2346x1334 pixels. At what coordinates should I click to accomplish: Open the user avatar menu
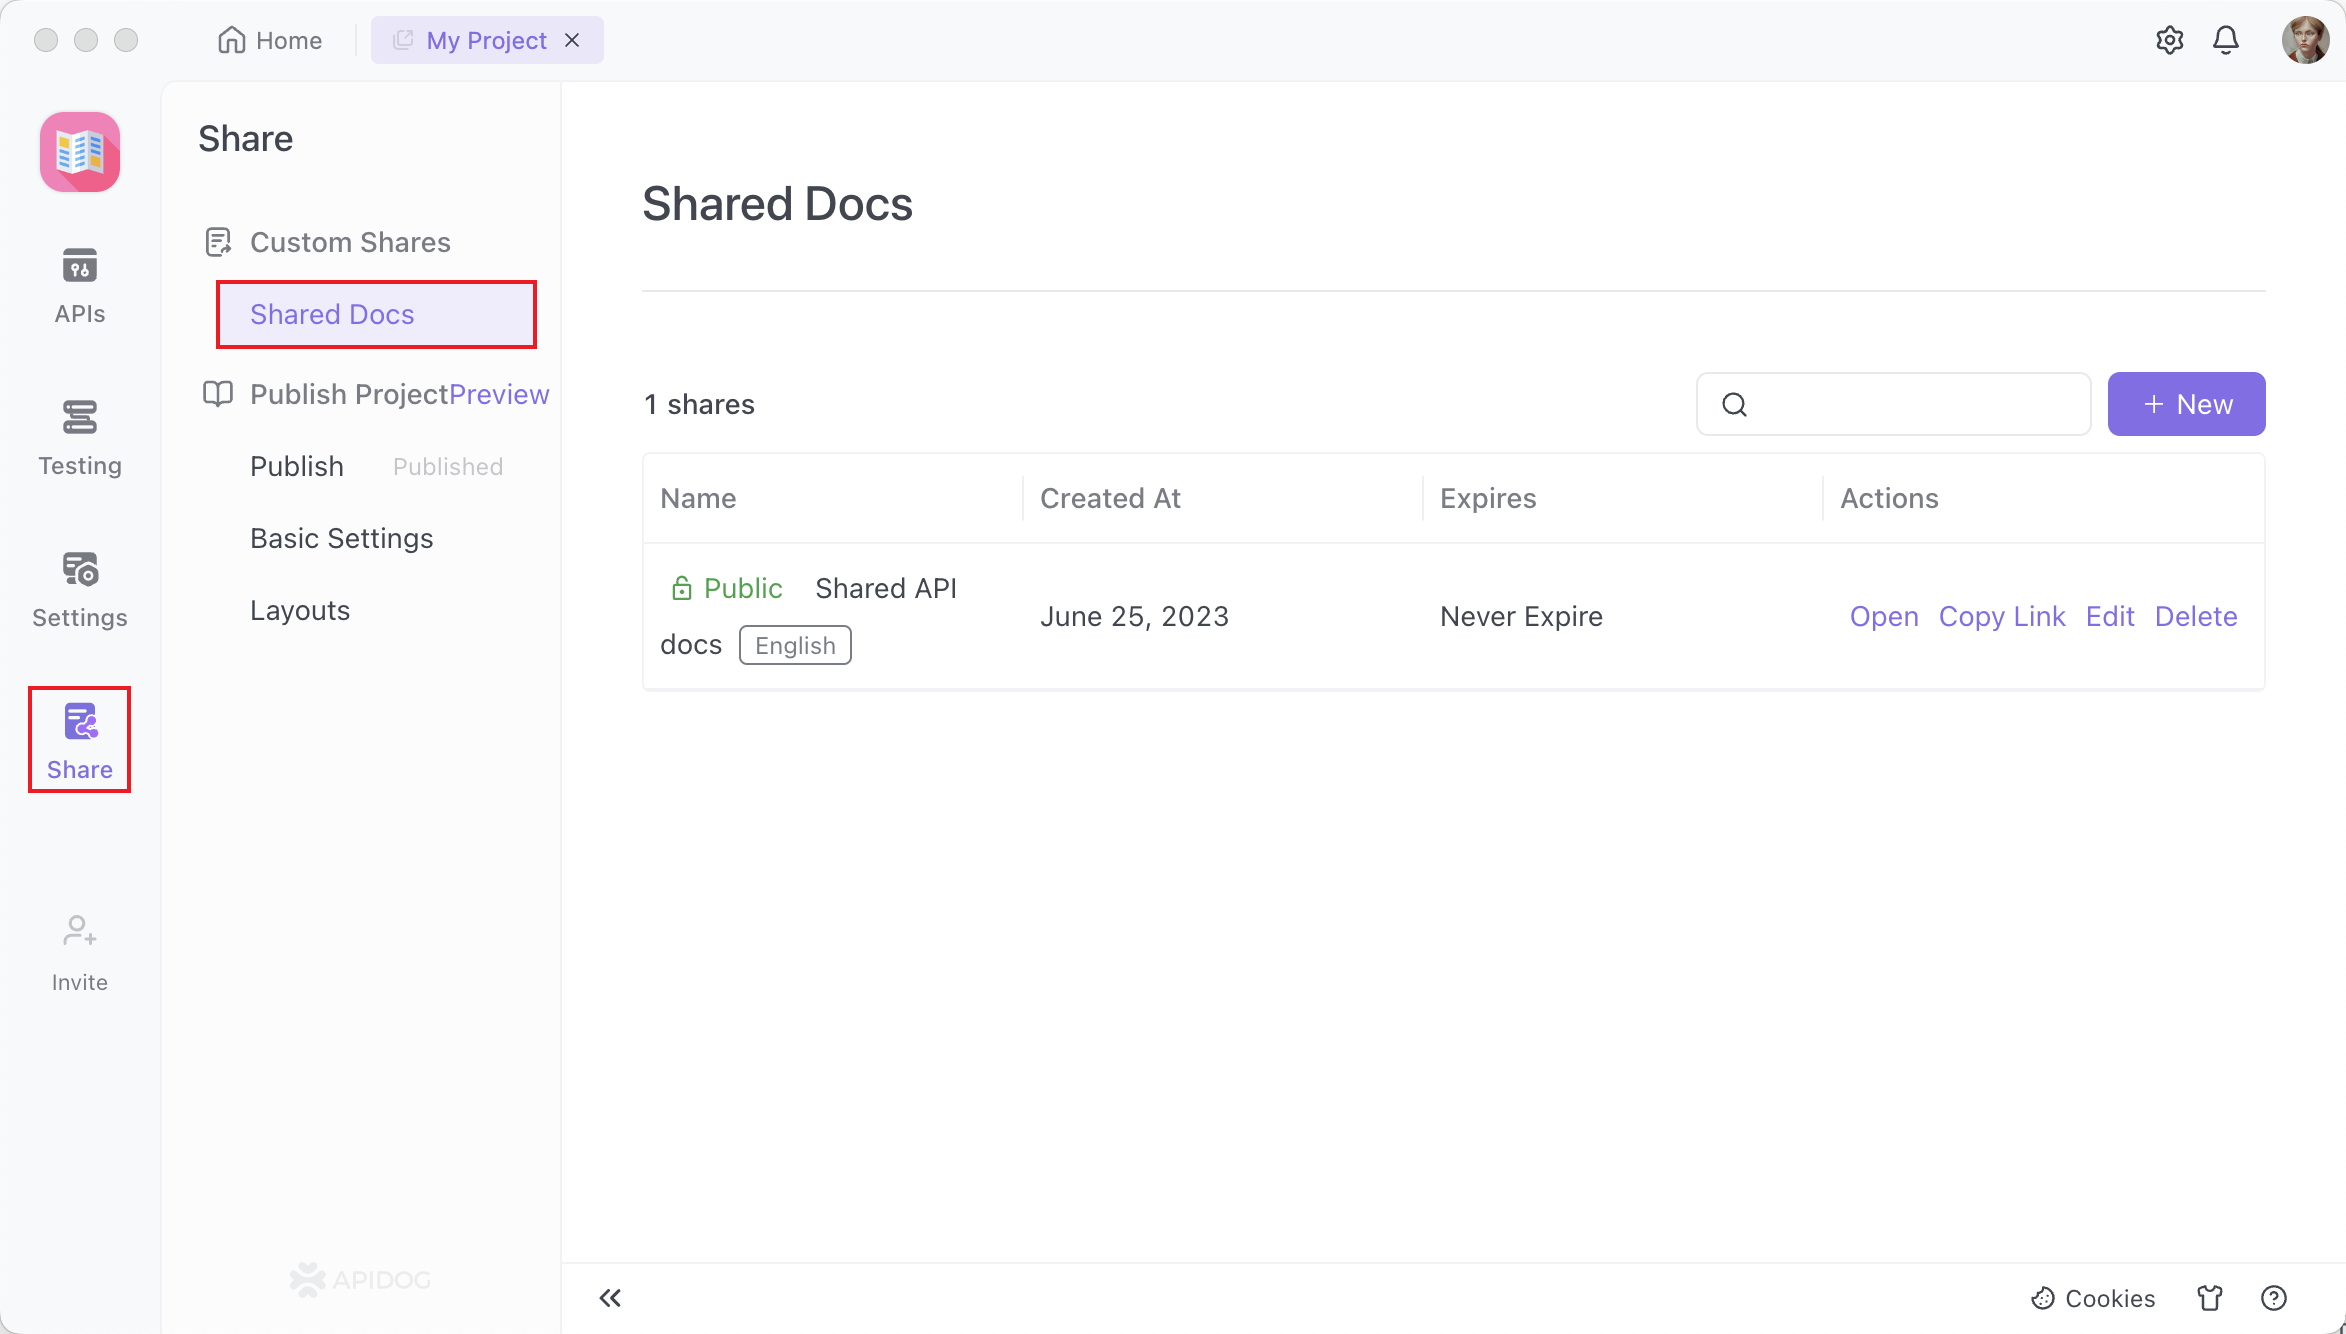coord(2305,40)
